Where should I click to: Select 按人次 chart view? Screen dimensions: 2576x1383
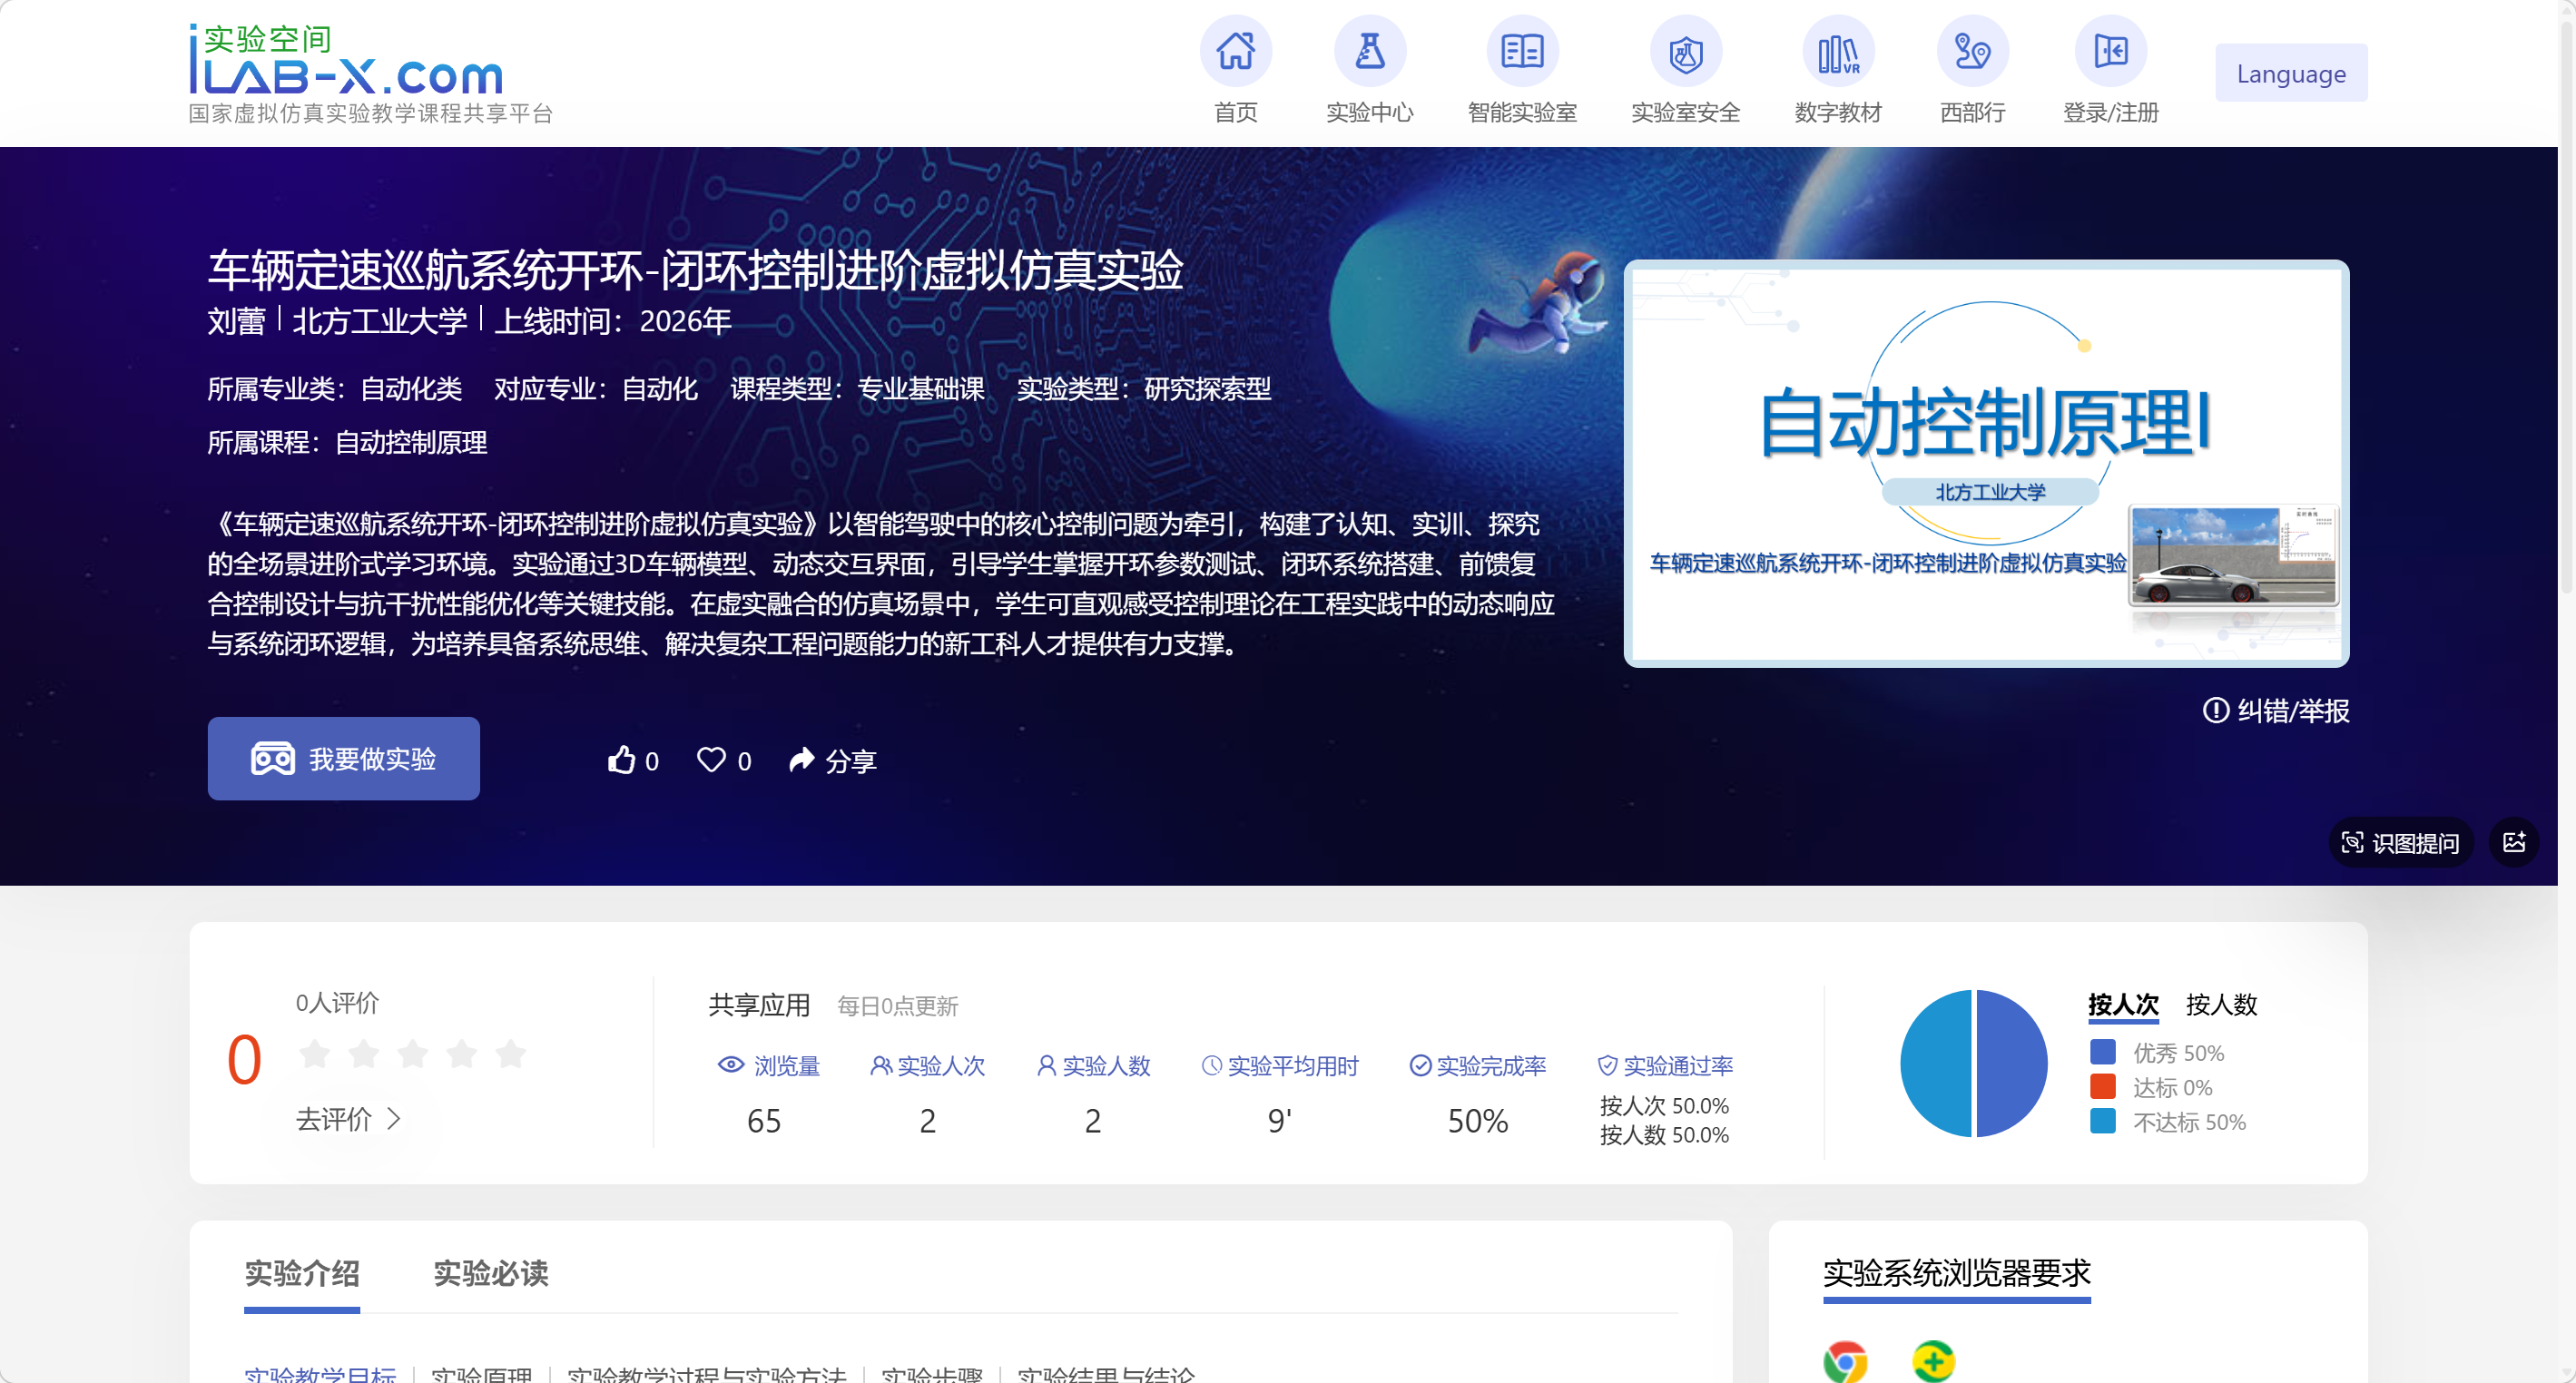tap(2122, 1004)
